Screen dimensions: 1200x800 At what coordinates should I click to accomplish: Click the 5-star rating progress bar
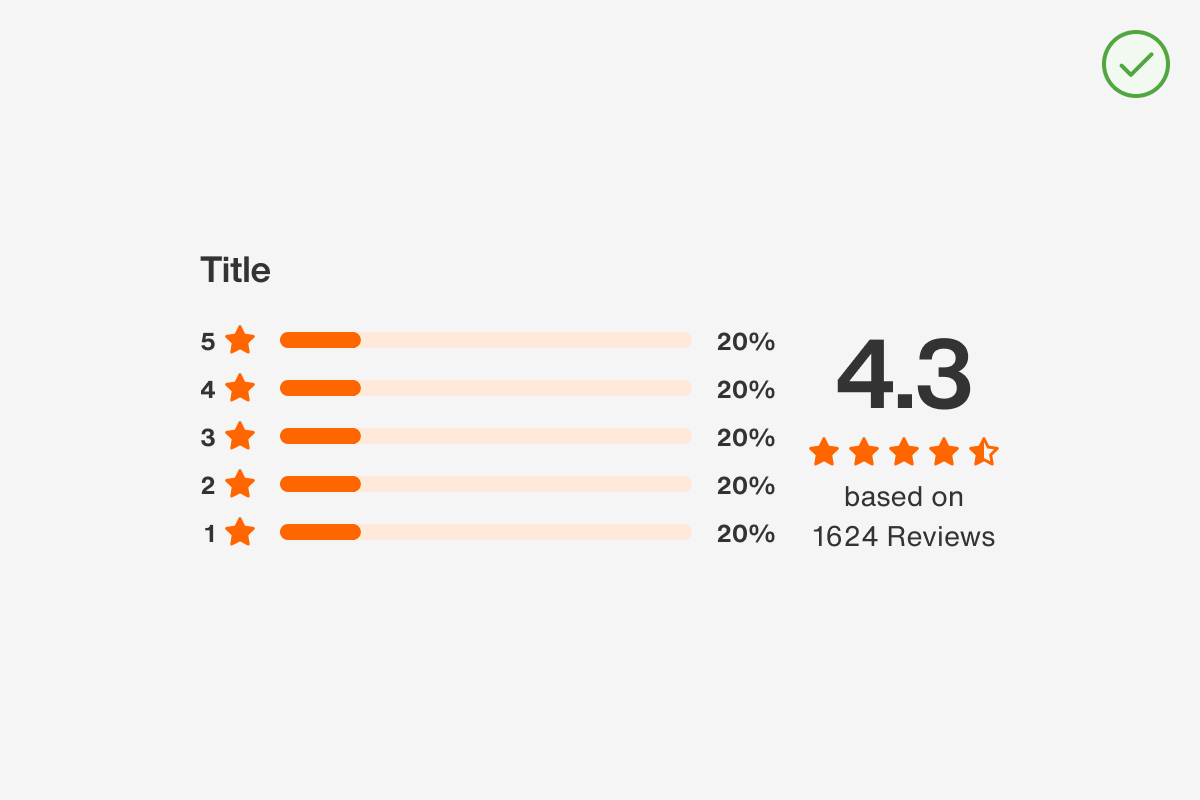tap(486, 340)
